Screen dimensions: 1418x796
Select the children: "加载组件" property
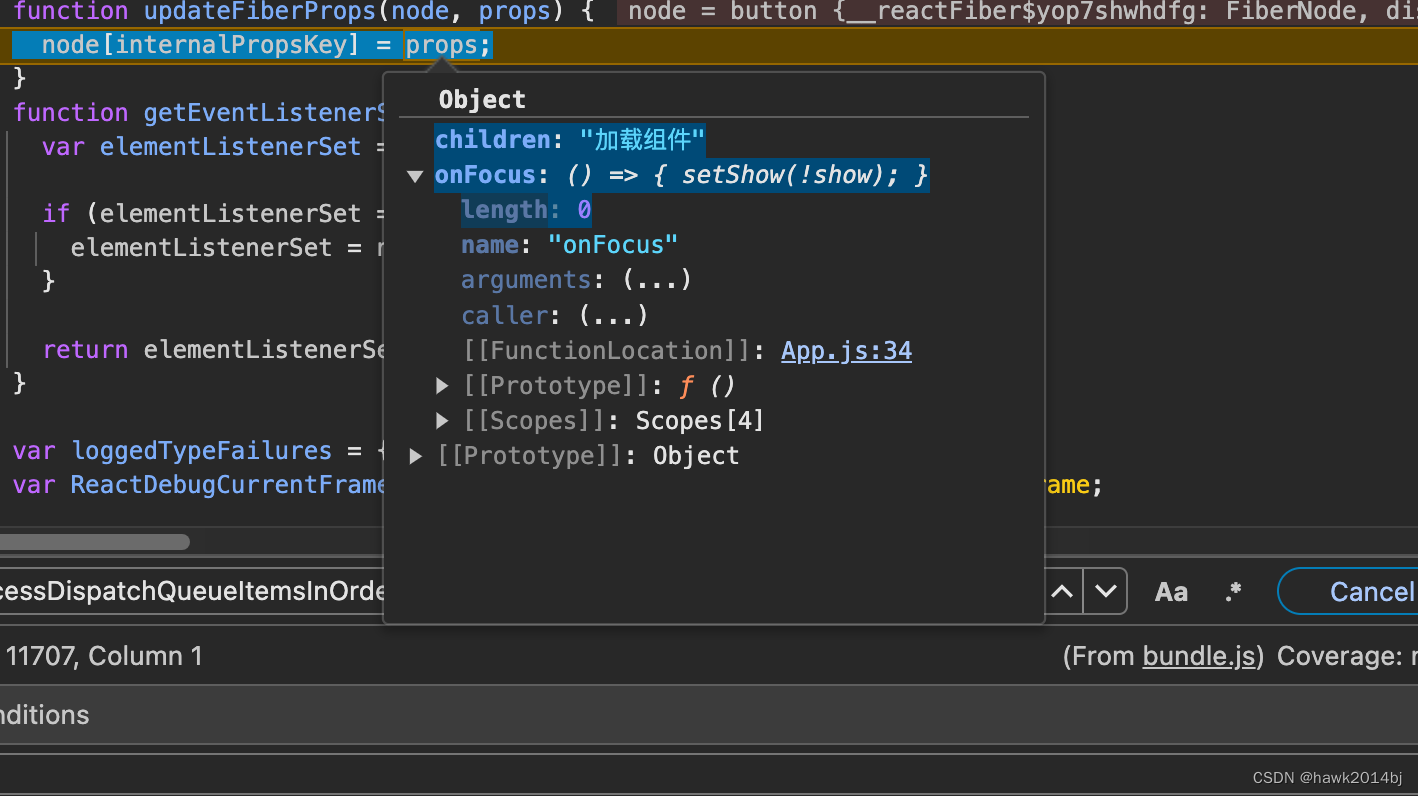click(570, 139)
